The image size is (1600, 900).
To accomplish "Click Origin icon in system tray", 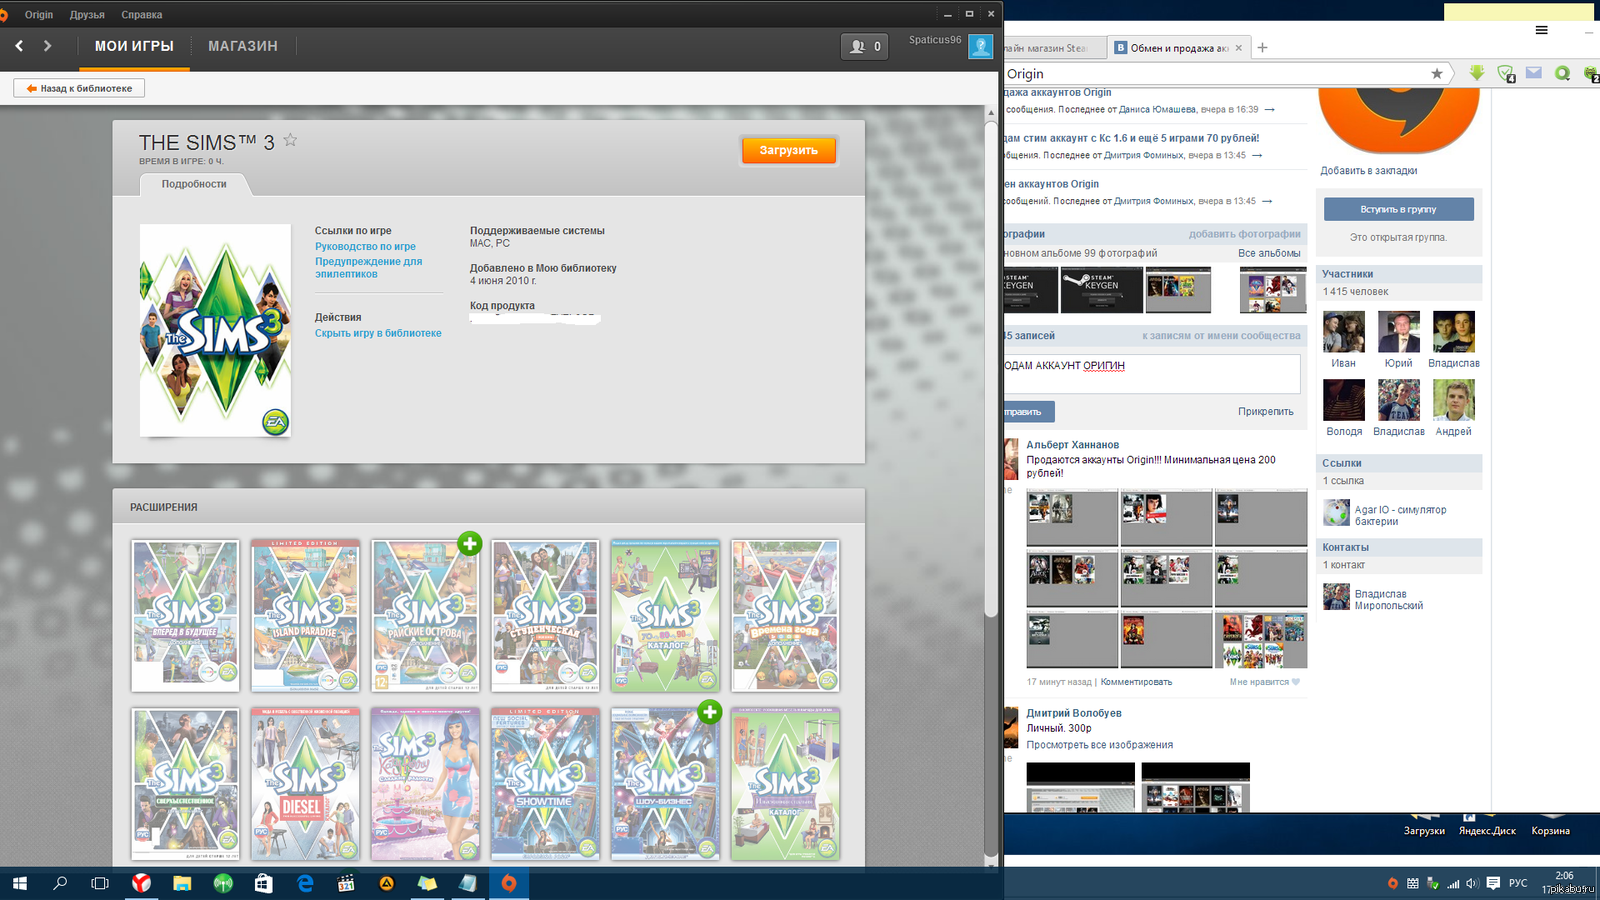I will [1393, 883].
